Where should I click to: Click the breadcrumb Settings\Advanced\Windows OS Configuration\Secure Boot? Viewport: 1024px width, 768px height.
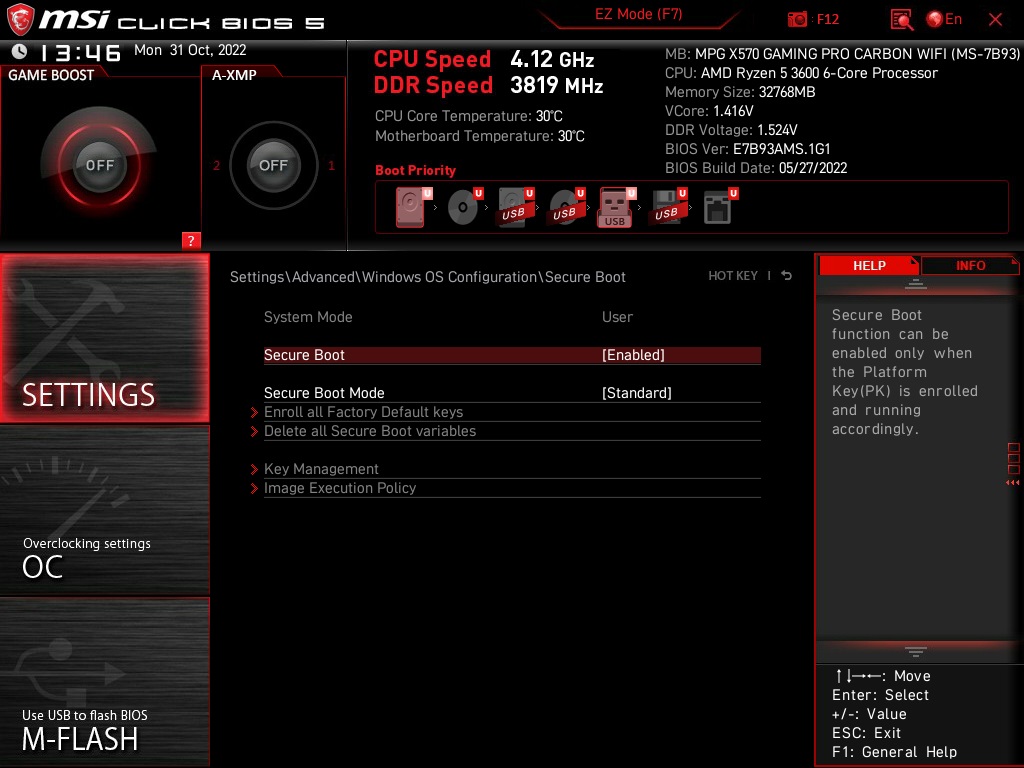pos(428,277)
